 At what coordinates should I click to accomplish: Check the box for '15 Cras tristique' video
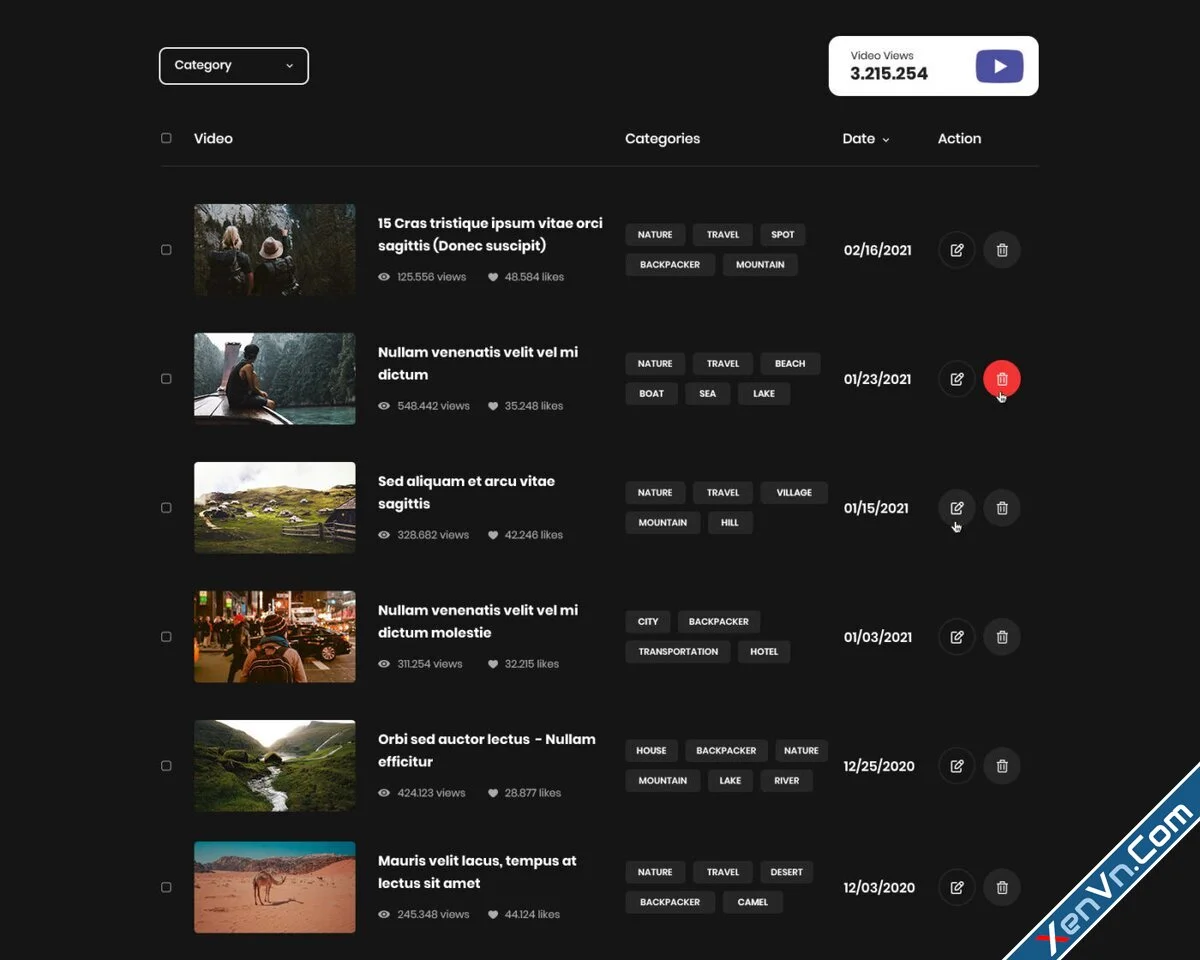tap(166, 250)
